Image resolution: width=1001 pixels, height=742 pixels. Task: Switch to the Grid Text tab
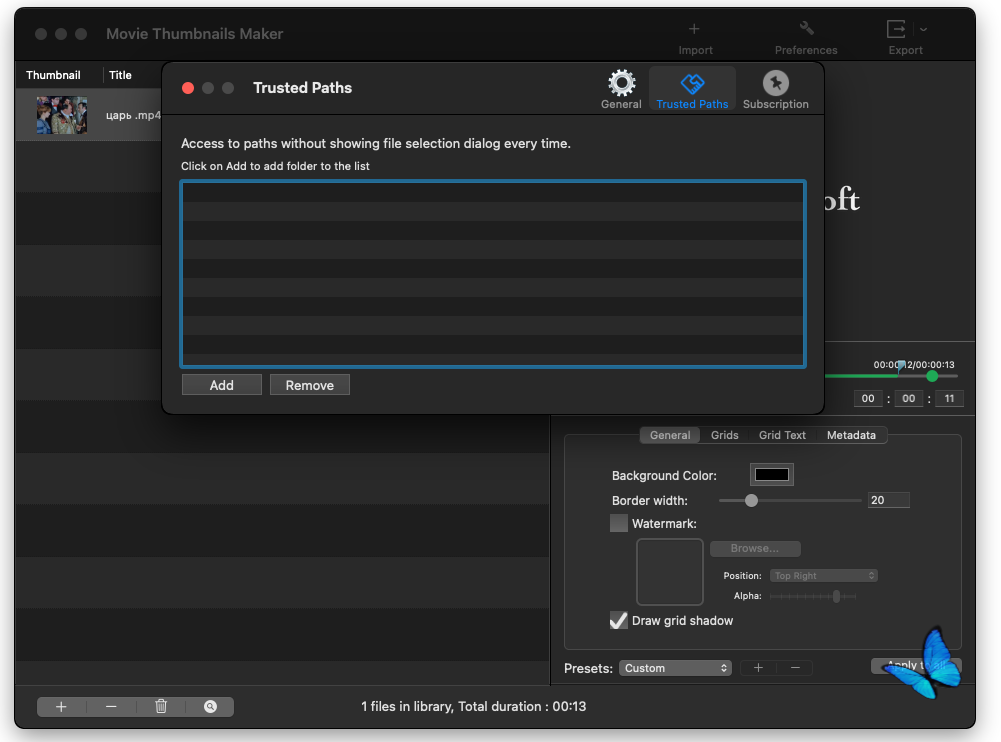click(x=782, y=435)
